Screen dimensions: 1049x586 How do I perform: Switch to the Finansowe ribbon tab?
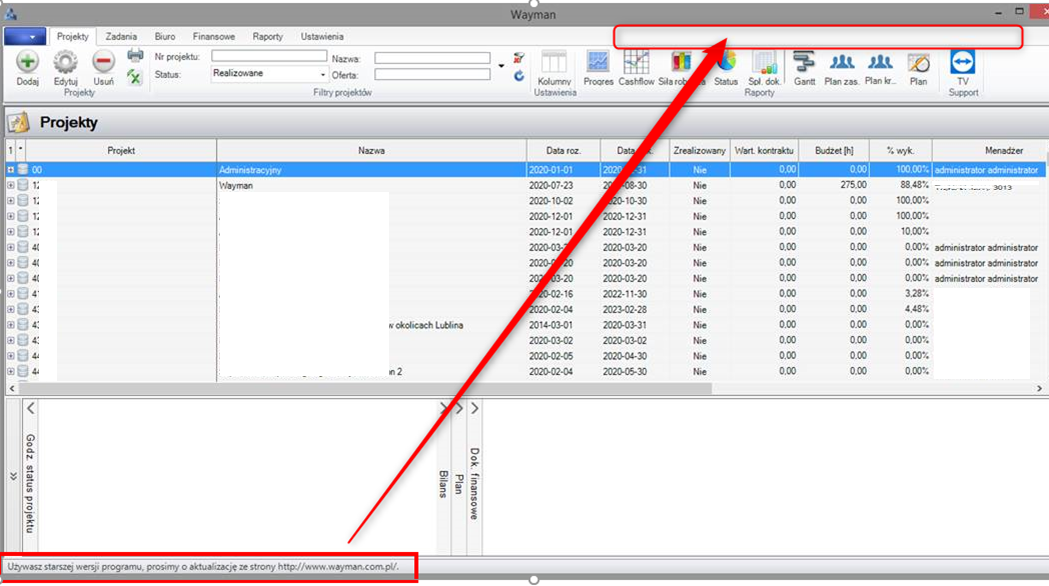(214, 37)
